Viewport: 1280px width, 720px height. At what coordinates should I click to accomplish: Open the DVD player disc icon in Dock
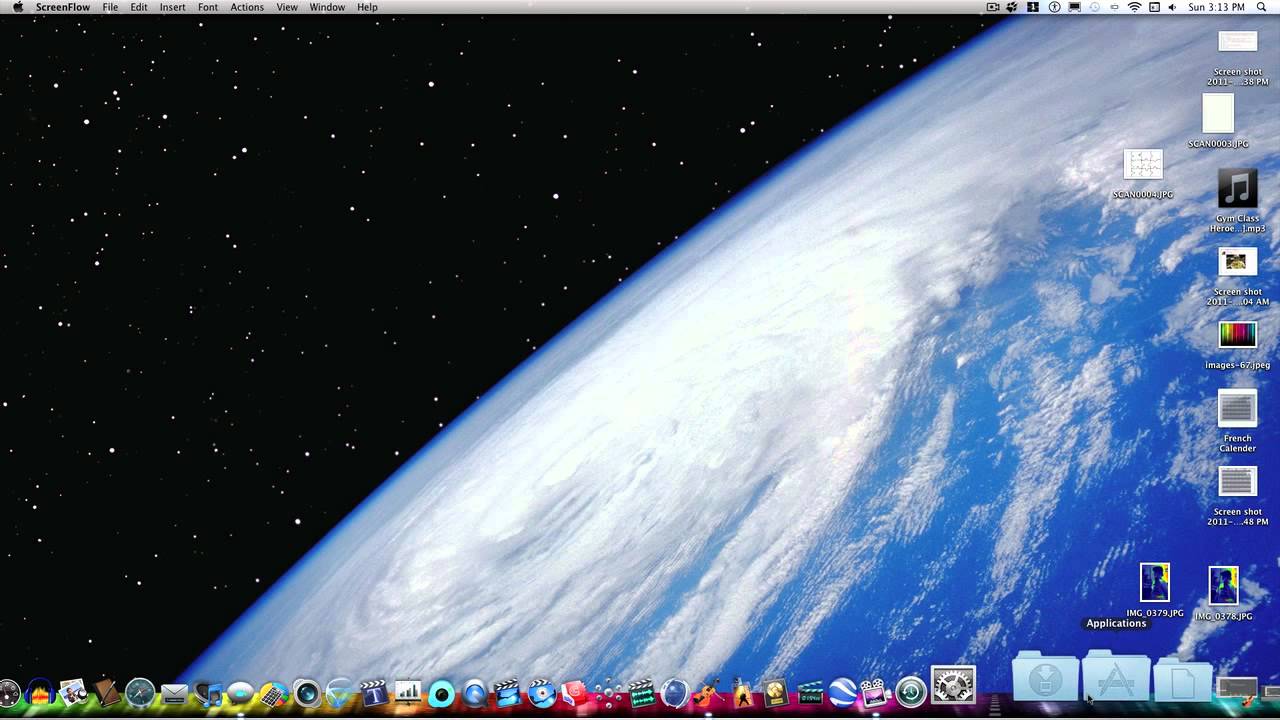tap(541, 692)
